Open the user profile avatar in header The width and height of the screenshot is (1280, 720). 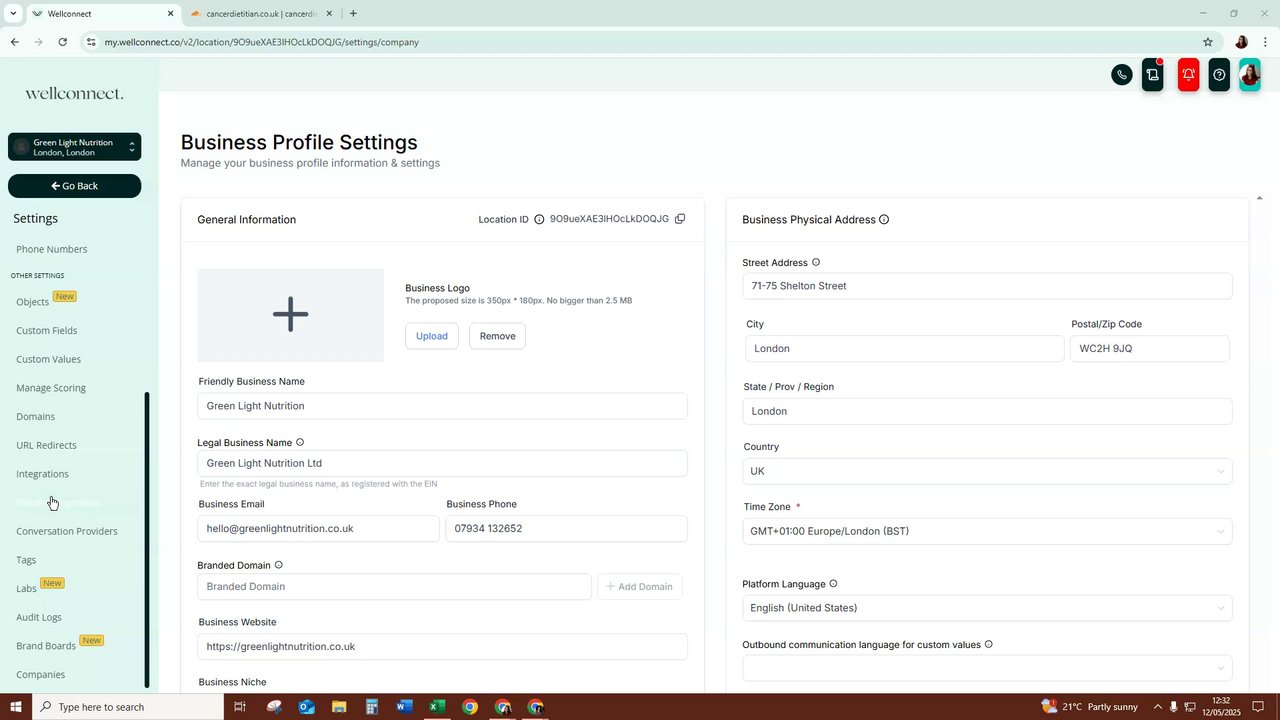[x=1250, y=75]
